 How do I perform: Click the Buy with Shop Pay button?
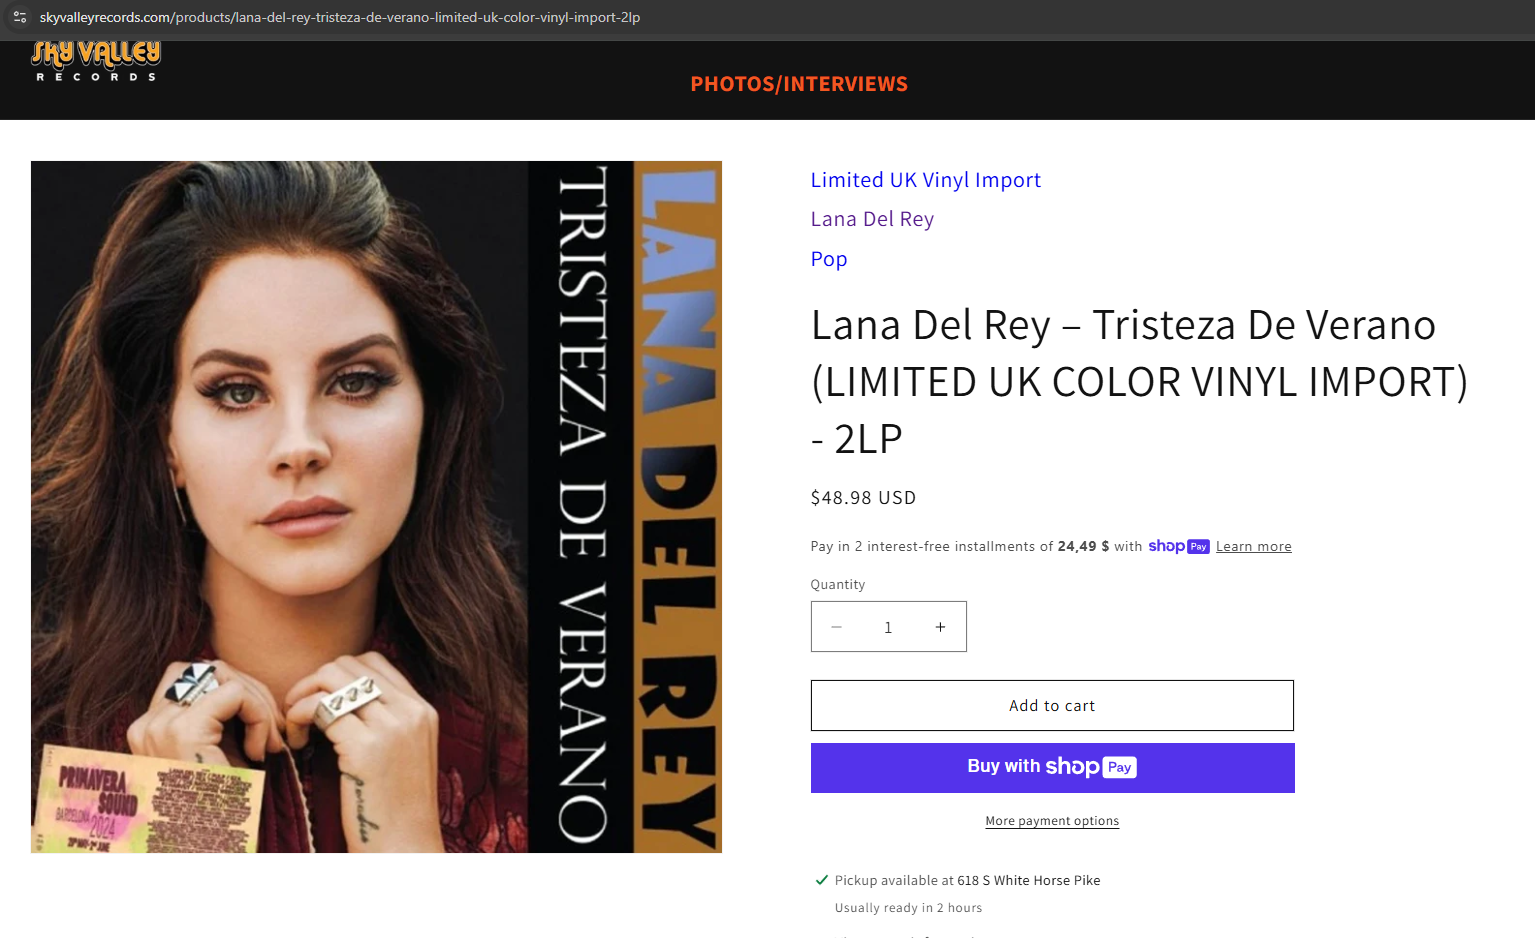click(1052, 768)
